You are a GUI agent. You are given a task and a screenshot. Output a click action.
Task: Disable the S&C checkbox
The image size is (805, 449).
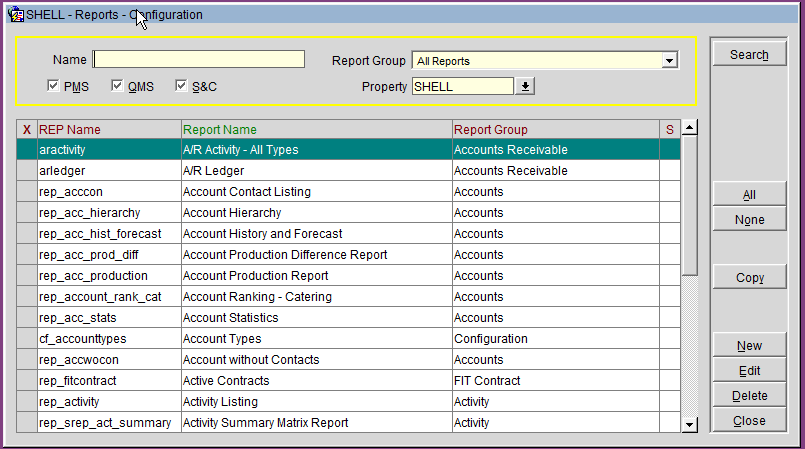click(181, 87)
